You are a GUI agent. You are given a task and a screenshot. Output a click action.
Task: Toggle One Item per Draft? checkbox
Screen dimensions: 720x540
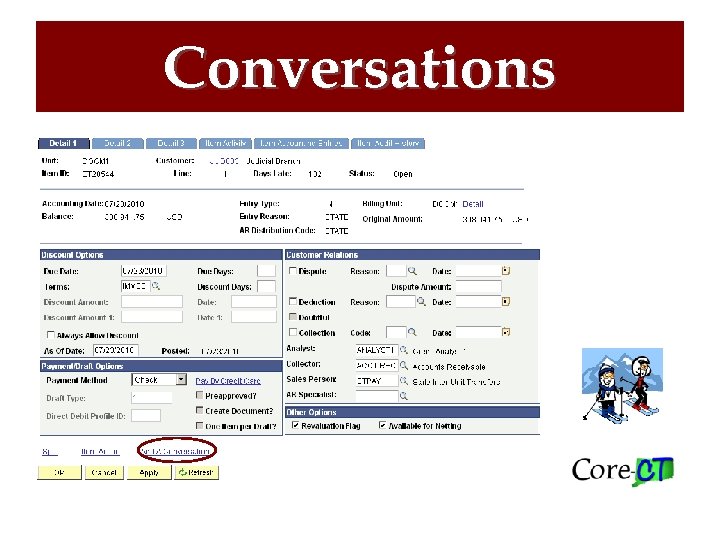[199, 426]
